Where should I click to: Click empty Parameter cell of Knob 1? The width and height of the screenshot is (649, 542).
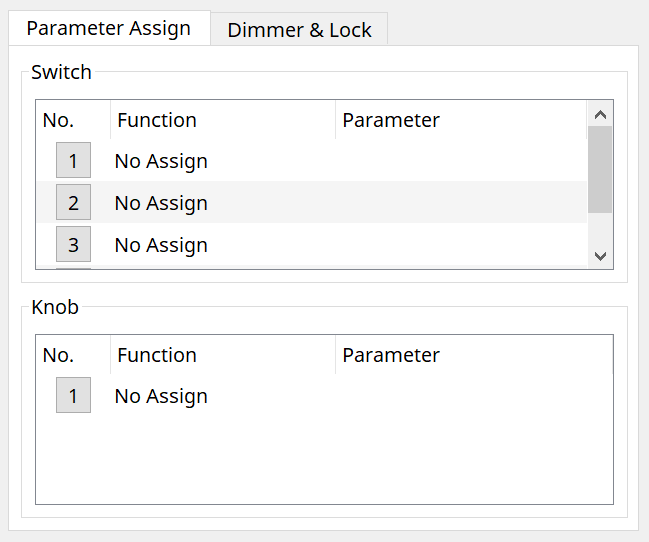coord(470,396)
